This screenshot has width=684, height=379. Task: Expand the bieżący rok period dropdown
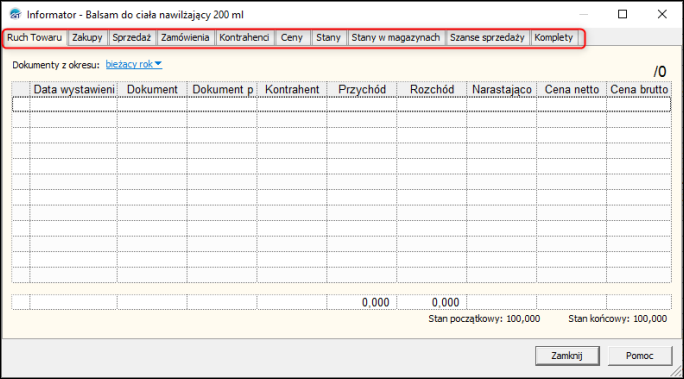134,65
